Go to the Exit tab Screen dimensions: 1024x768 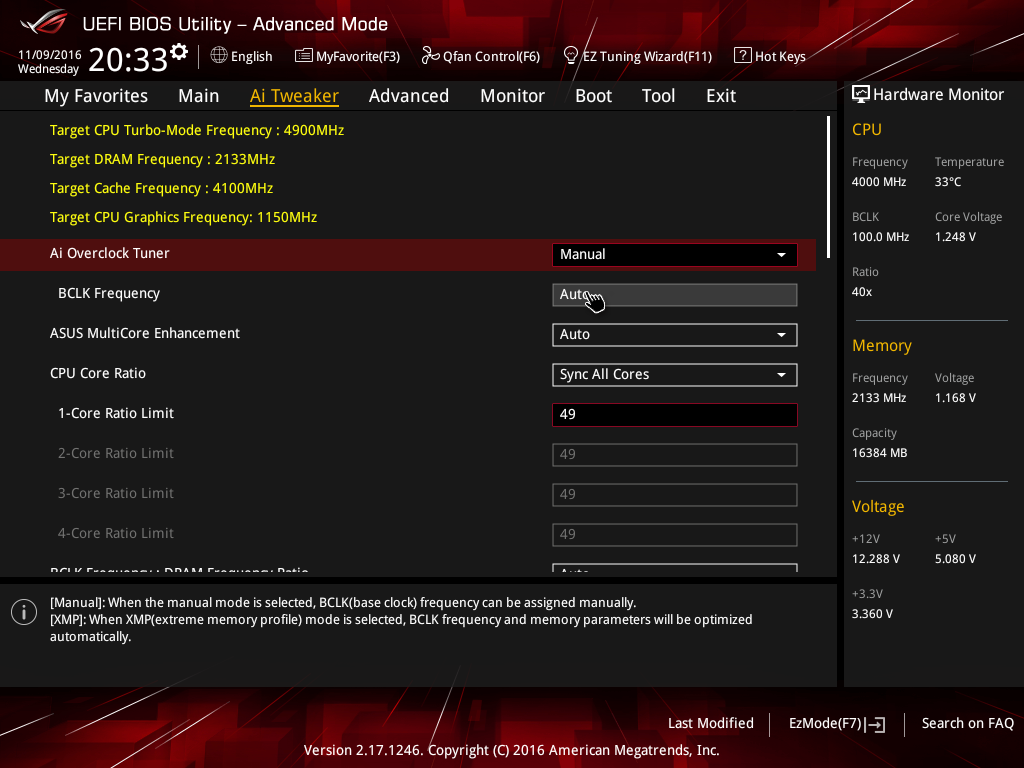[721, 96]
